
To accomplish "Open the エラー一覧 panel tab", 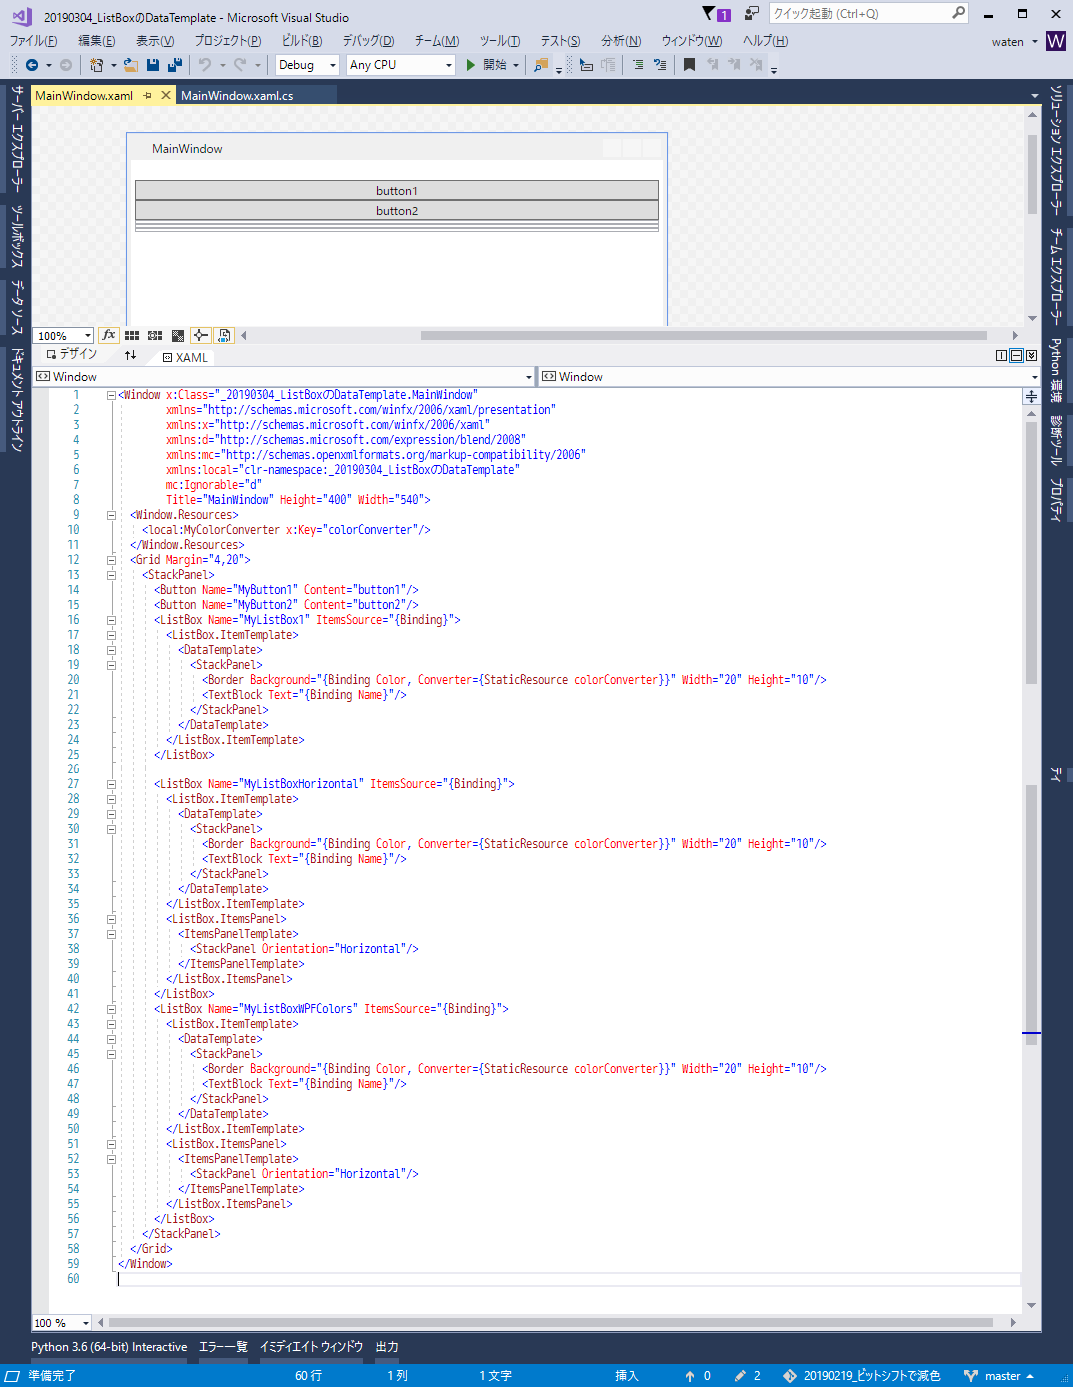I will pyautogui.click(x=223, y=1348).
